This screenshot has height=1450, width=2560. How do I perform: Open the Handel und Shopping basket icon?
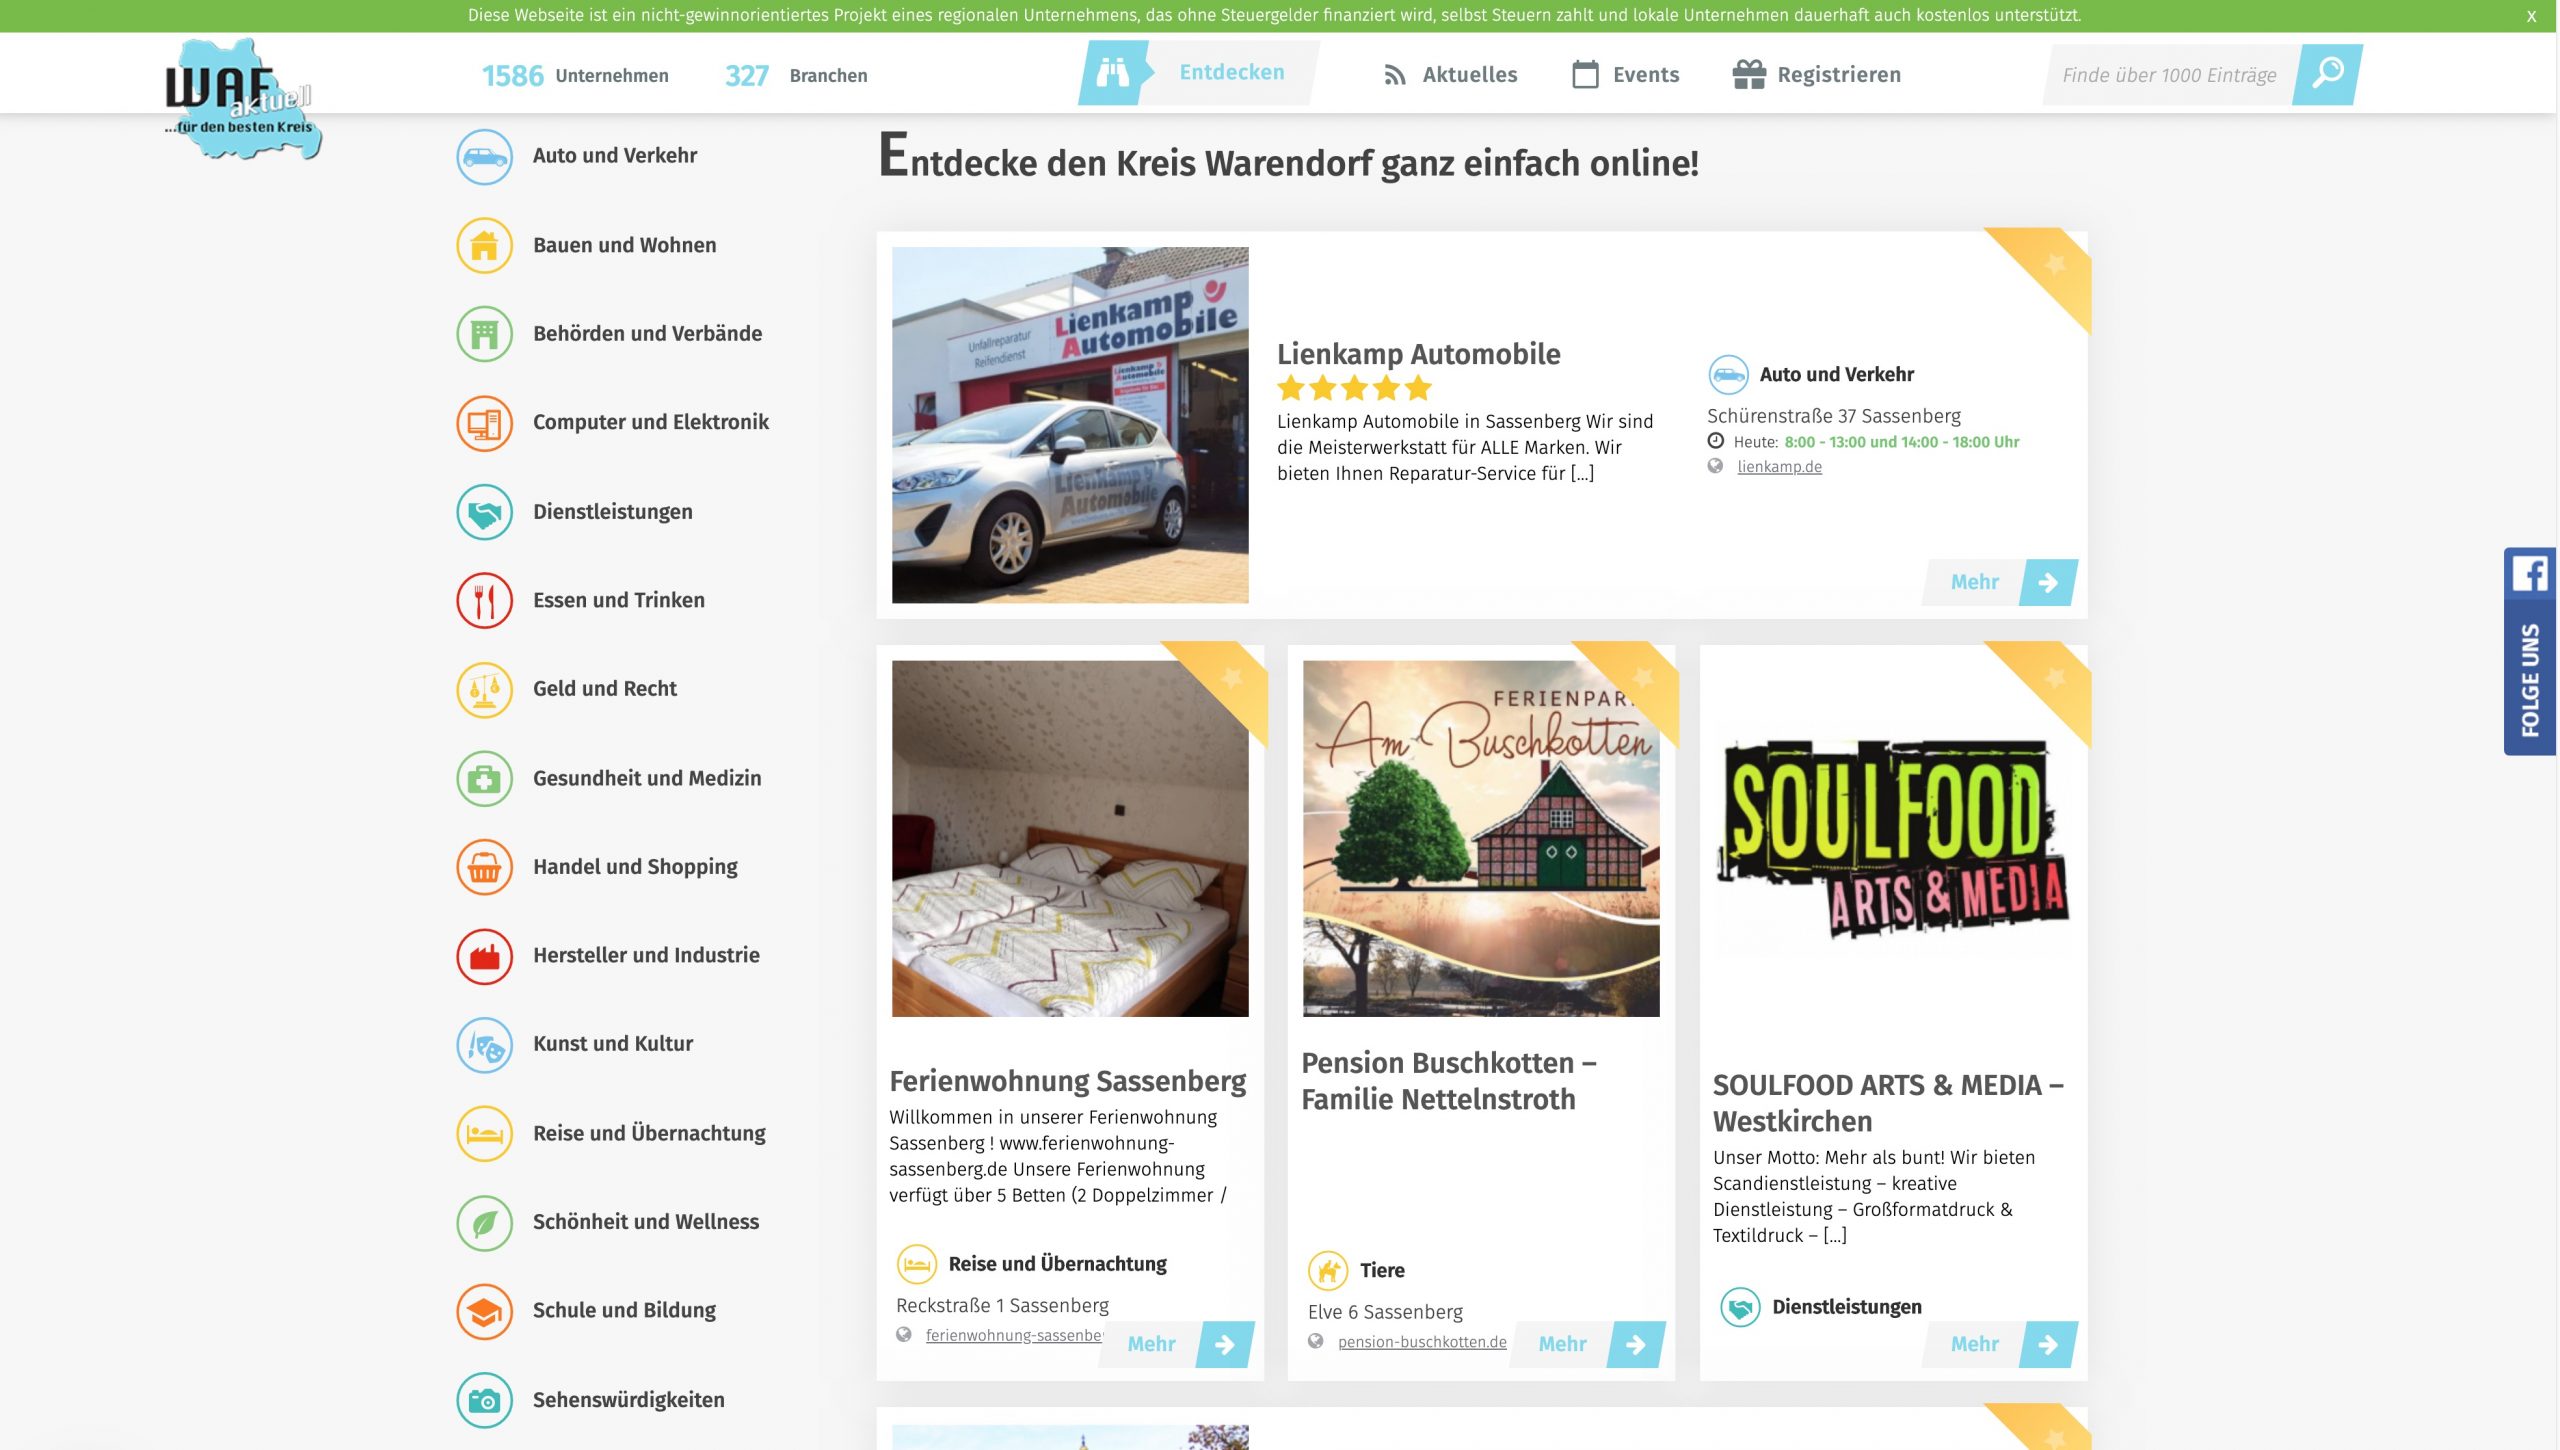[484, 867]
